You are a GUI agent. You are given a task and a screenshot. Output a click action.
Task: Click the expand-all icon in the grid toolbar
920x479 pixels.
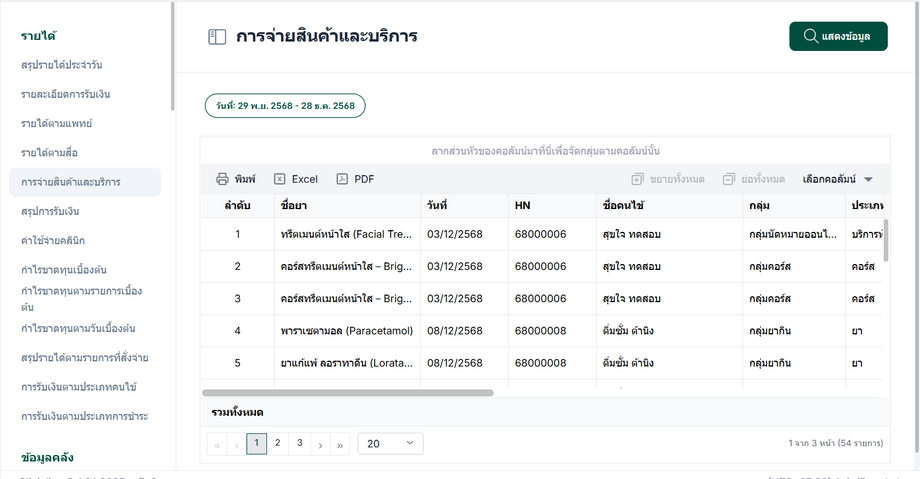(x=637, y=179)
